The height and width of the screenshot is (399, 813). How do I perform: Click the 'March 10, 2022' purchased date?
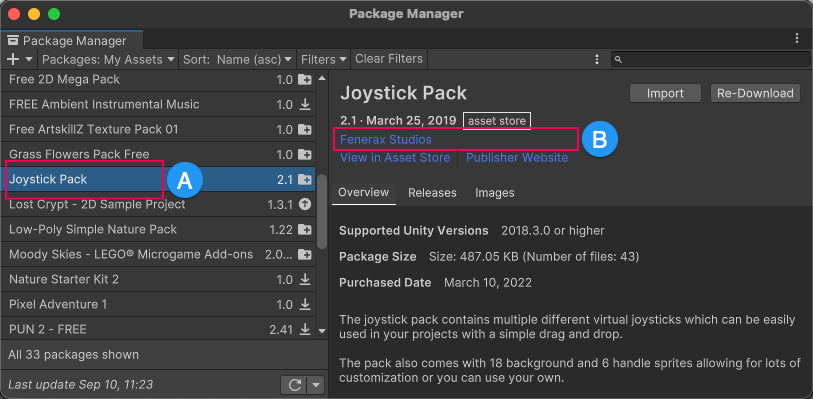(488, 283)
